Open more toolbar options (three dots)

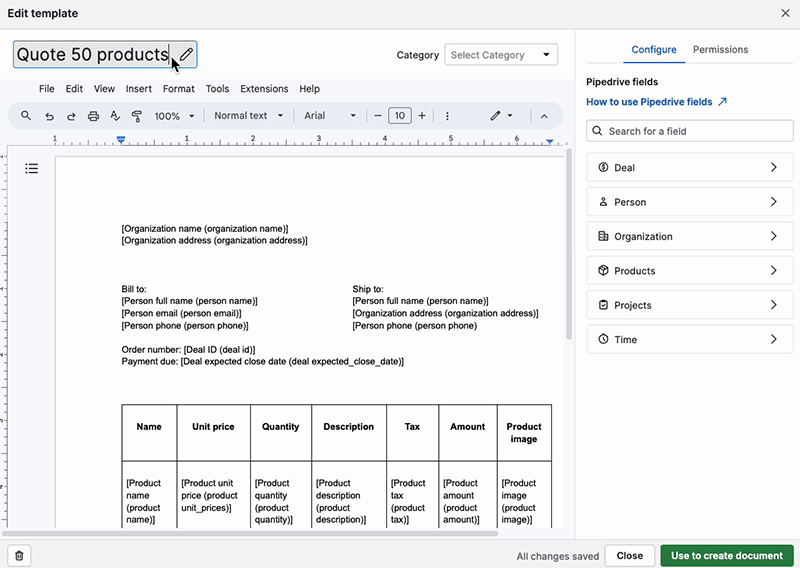[x=447, y=116]
